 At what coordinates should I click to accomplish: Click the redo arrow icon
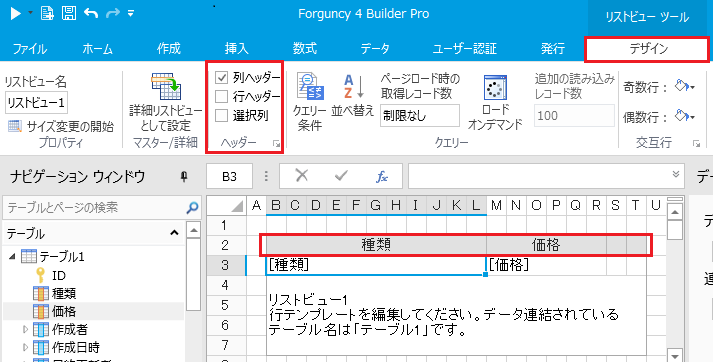point(113,13)
